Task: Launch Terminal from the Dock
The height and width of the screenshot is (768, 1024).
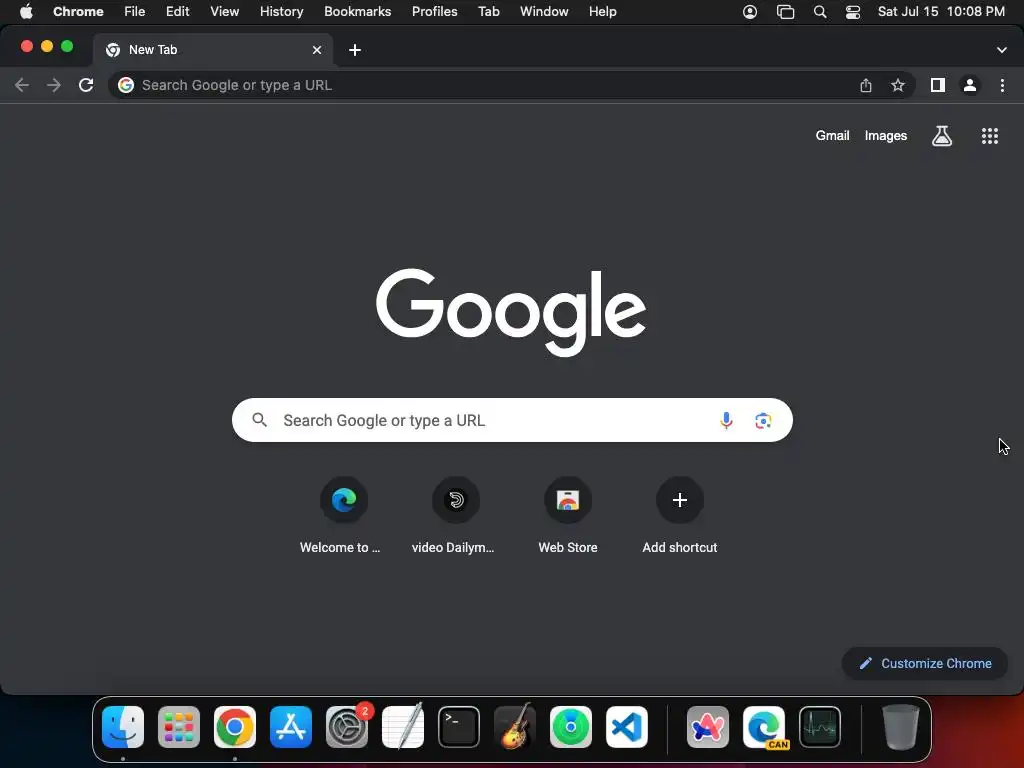Action: click(x=458, y=727)
